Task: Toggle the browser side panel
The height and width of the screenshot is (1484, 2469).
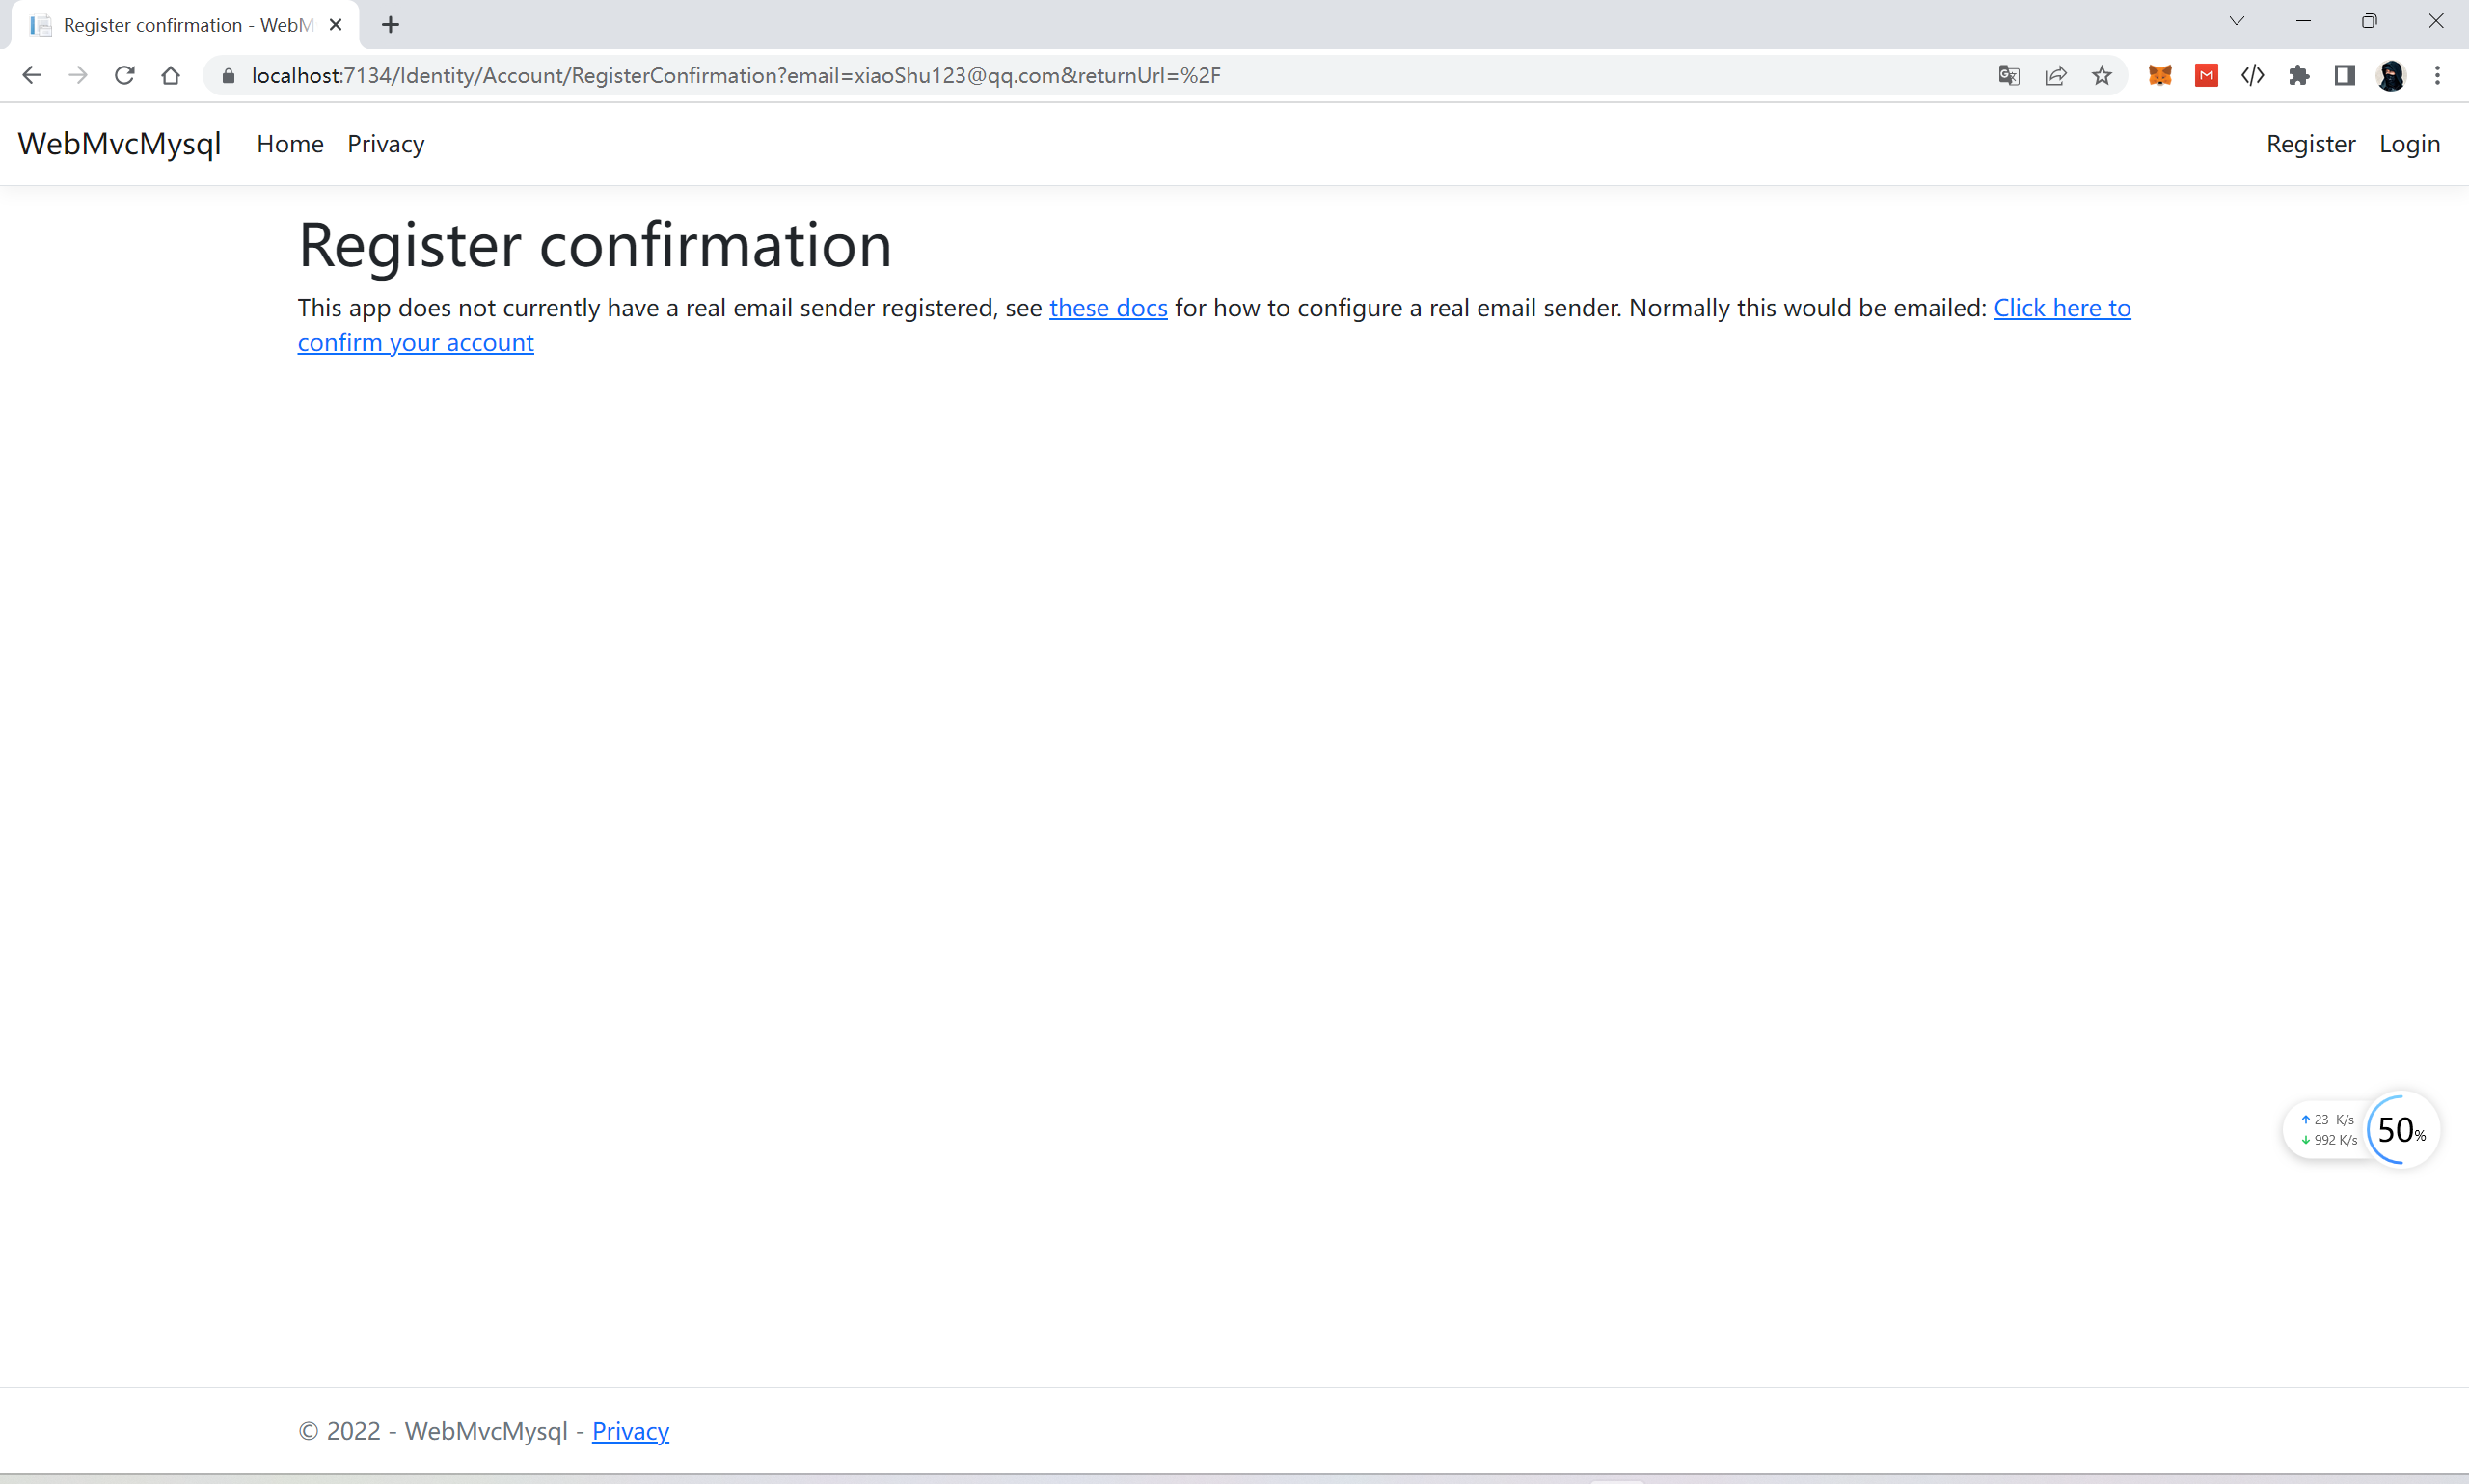Action: [x=2344, y=75]
